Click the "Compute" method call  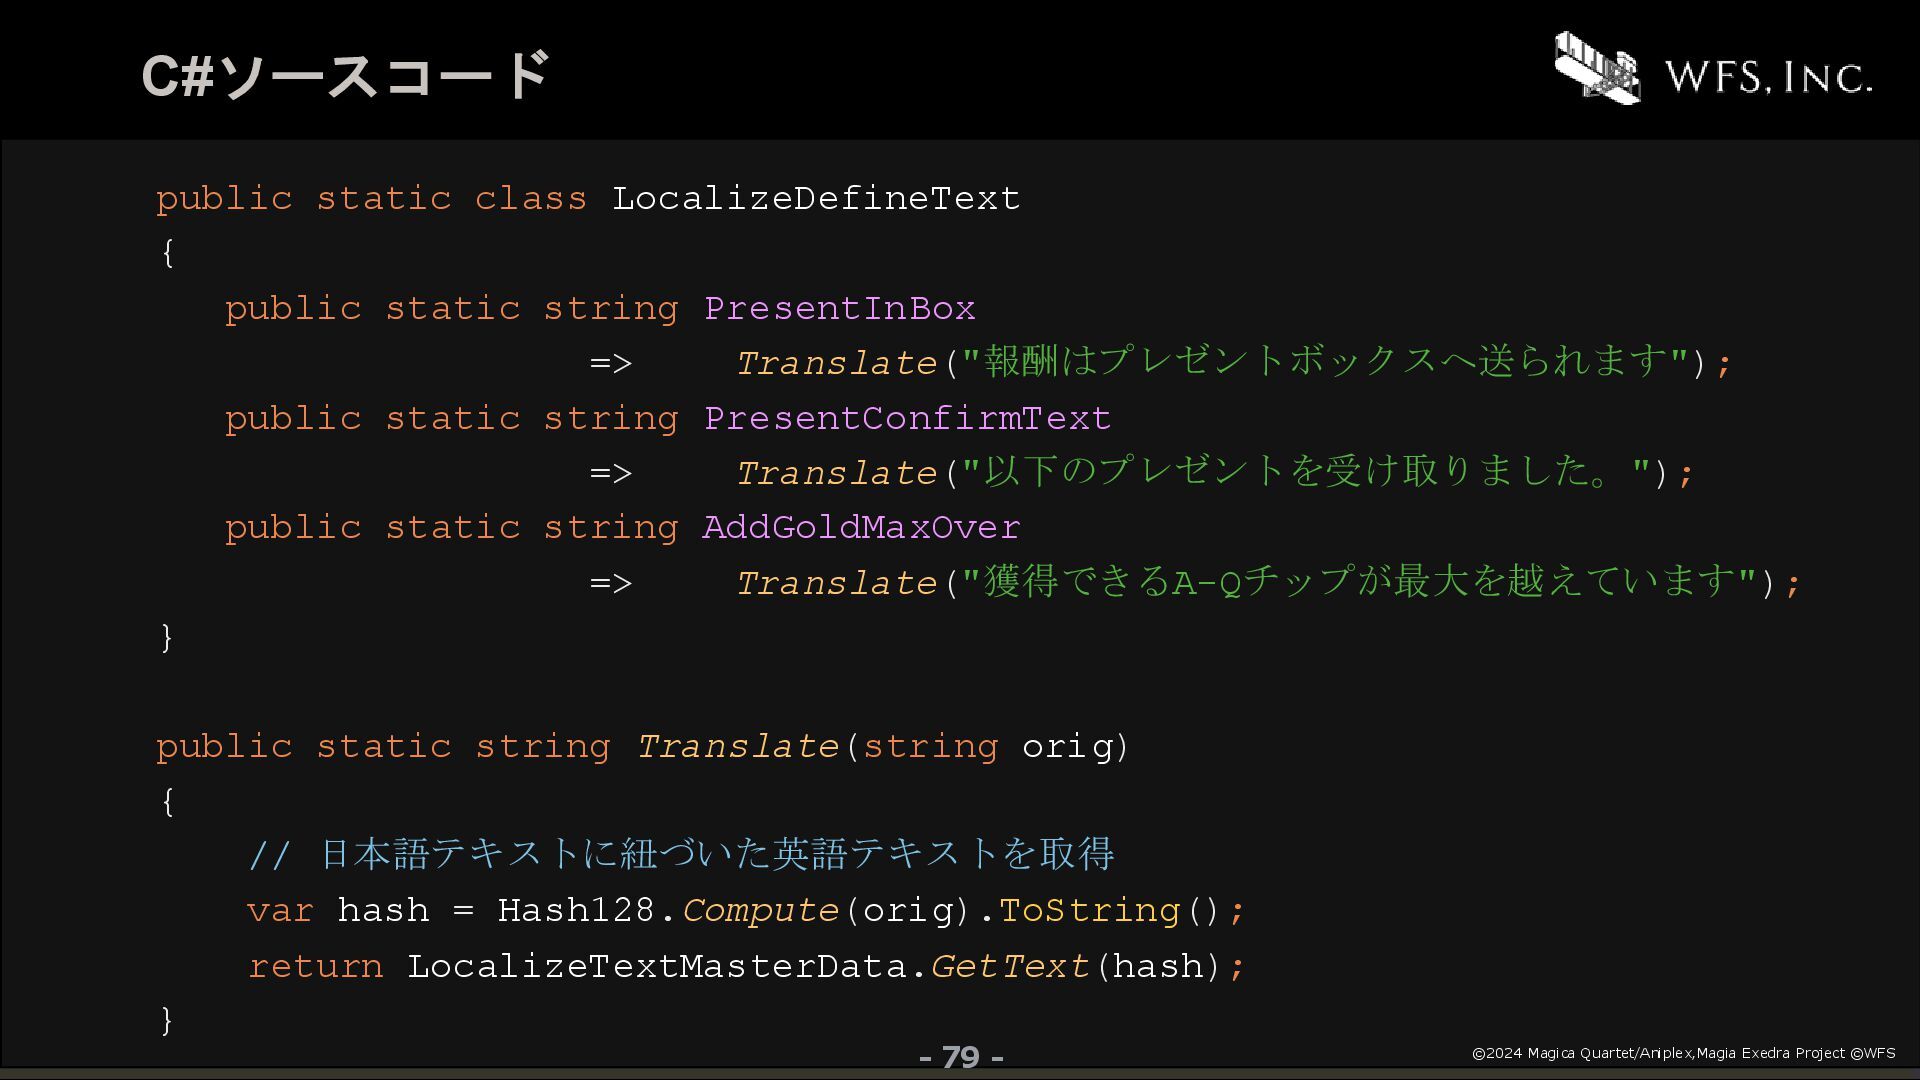761,910
